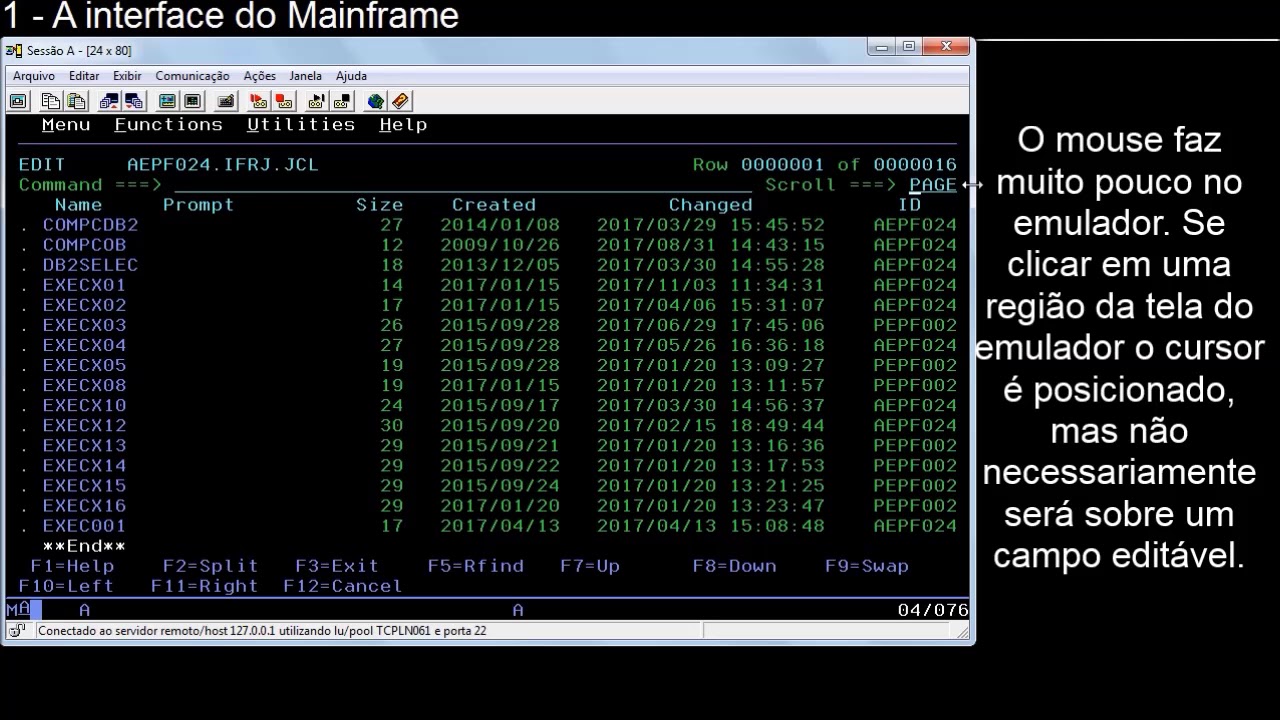Open the Exibir menu
Image resolution: width=1280 pixels, height=720 pixels.
pyautogui.click(x=127, y=76)
